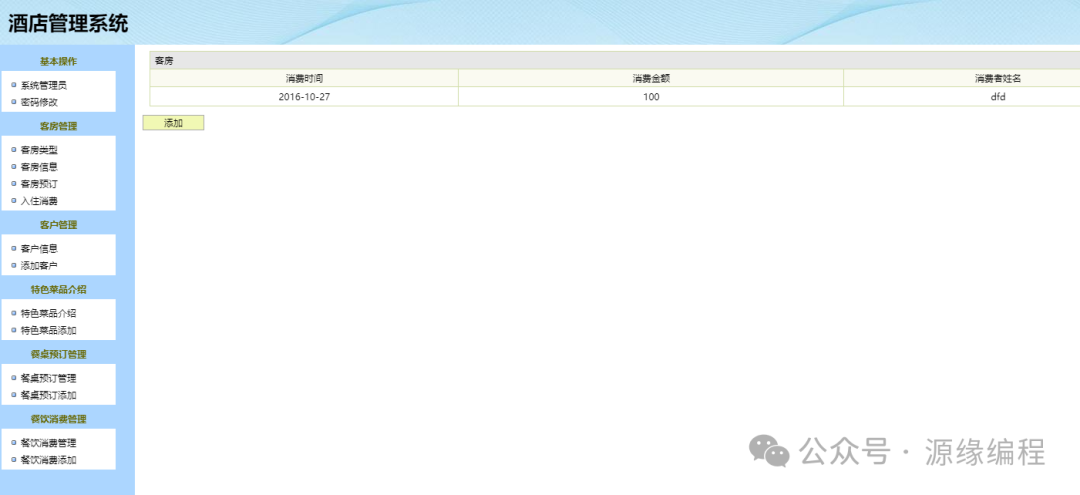Open 特色菜品介绍 link under its section

(48, 313)
